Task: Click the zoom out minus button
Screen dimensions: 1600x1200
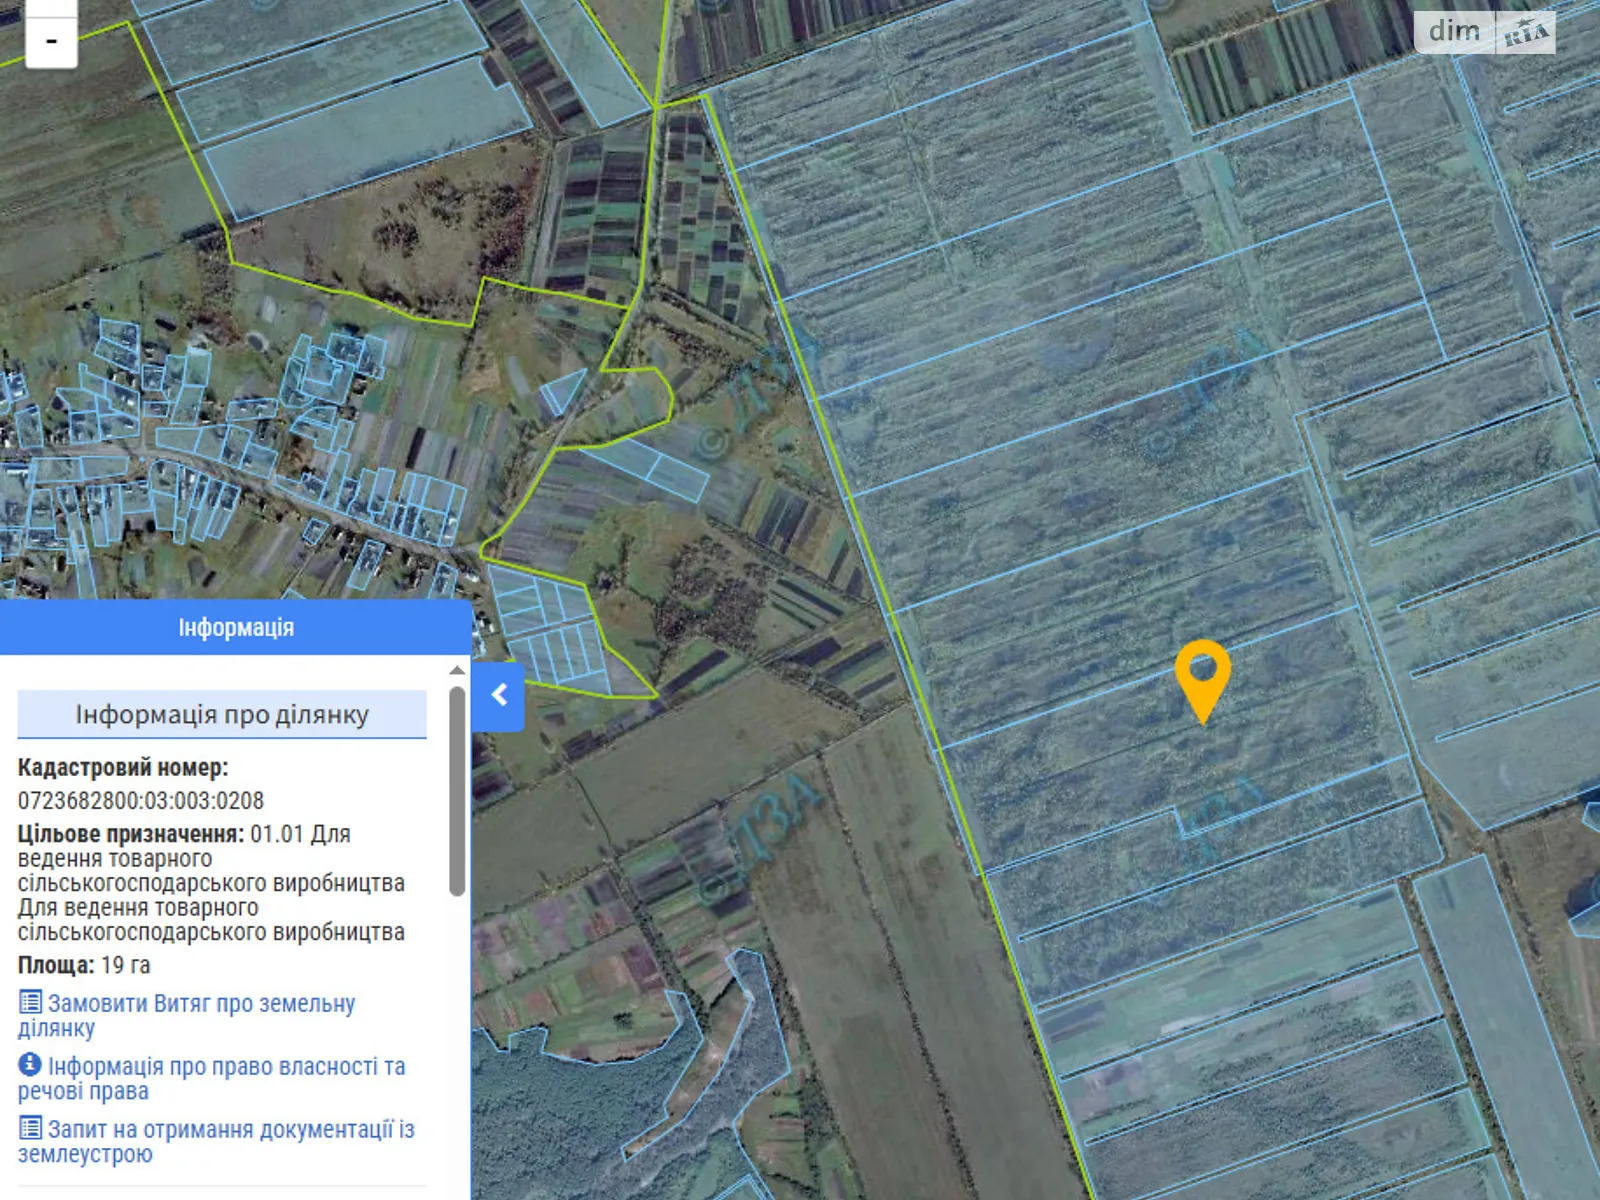Action: [x=51, y=42]
